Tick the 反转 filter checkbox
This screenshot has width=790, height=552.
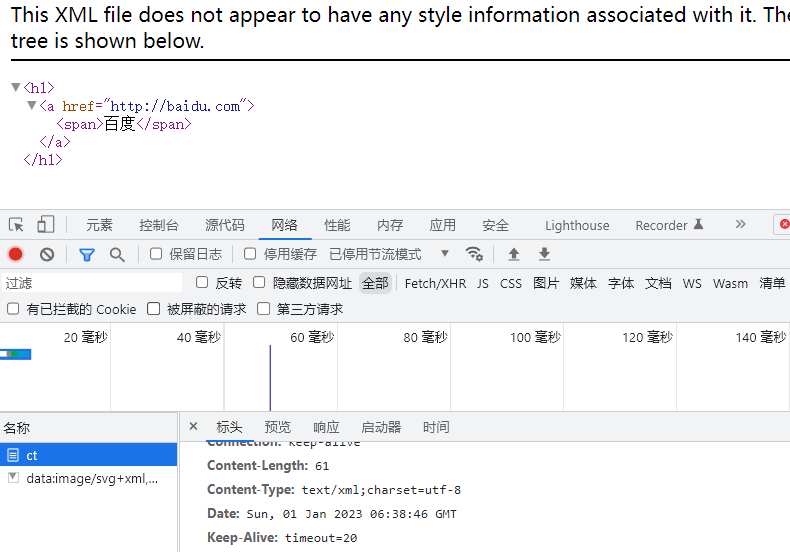coord(202,283)
